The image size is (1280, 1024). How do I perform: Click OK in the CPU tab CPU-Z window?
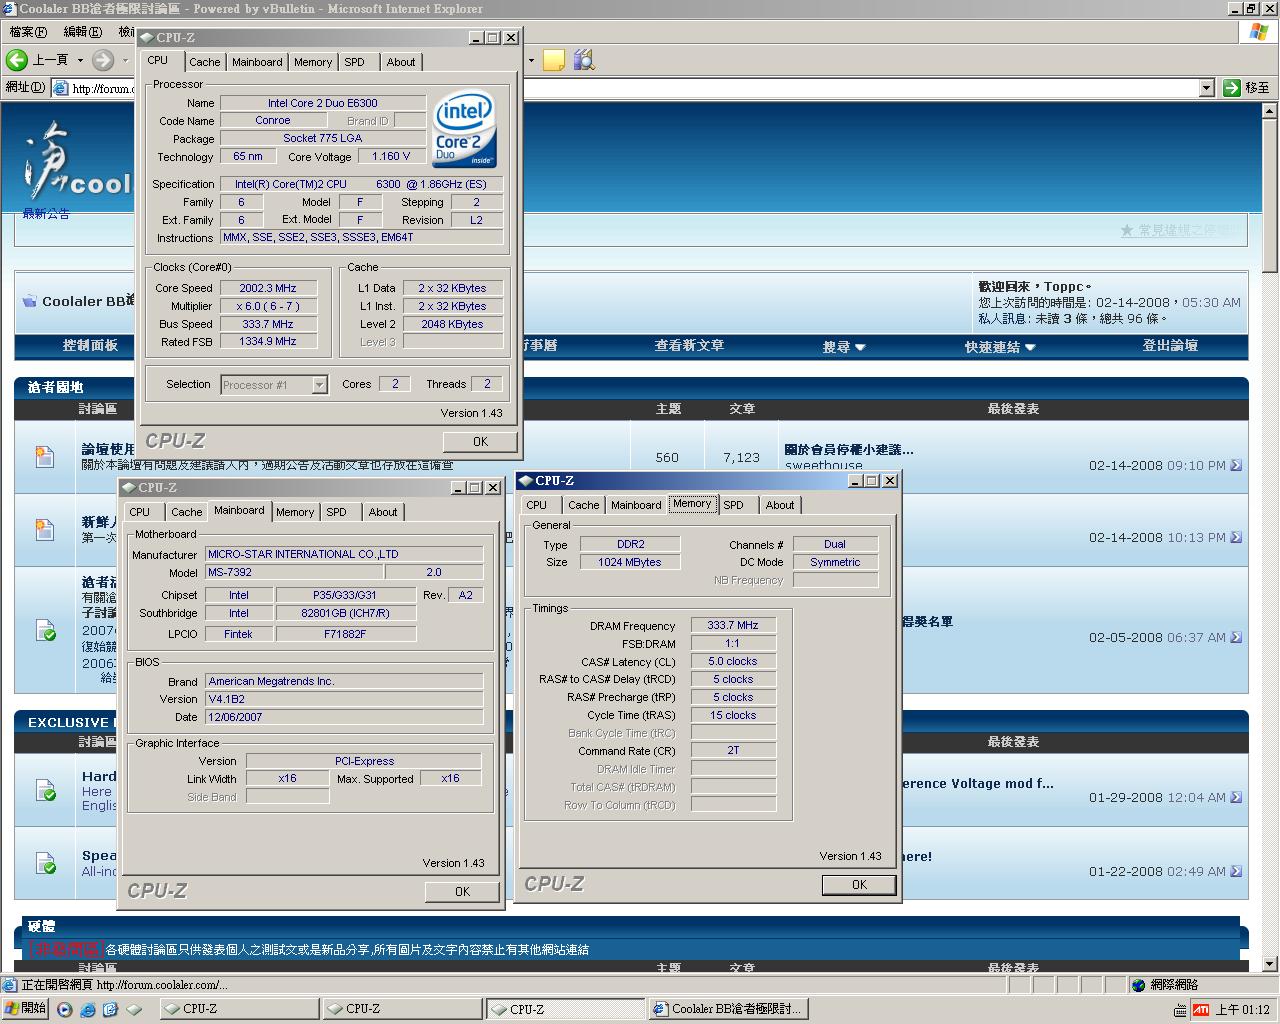(x=481, y=442)
